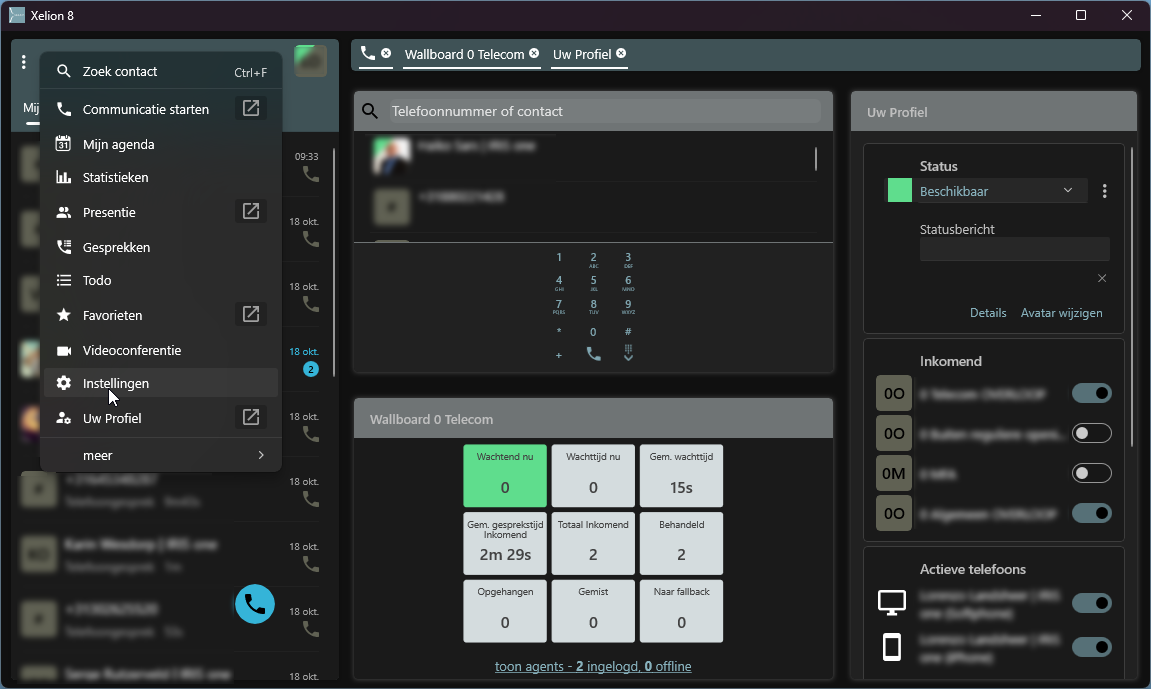This screenshot has width=1151, height=689.
Task: Select Zoek contact from the menu
Action: click(x=161, y=71)
